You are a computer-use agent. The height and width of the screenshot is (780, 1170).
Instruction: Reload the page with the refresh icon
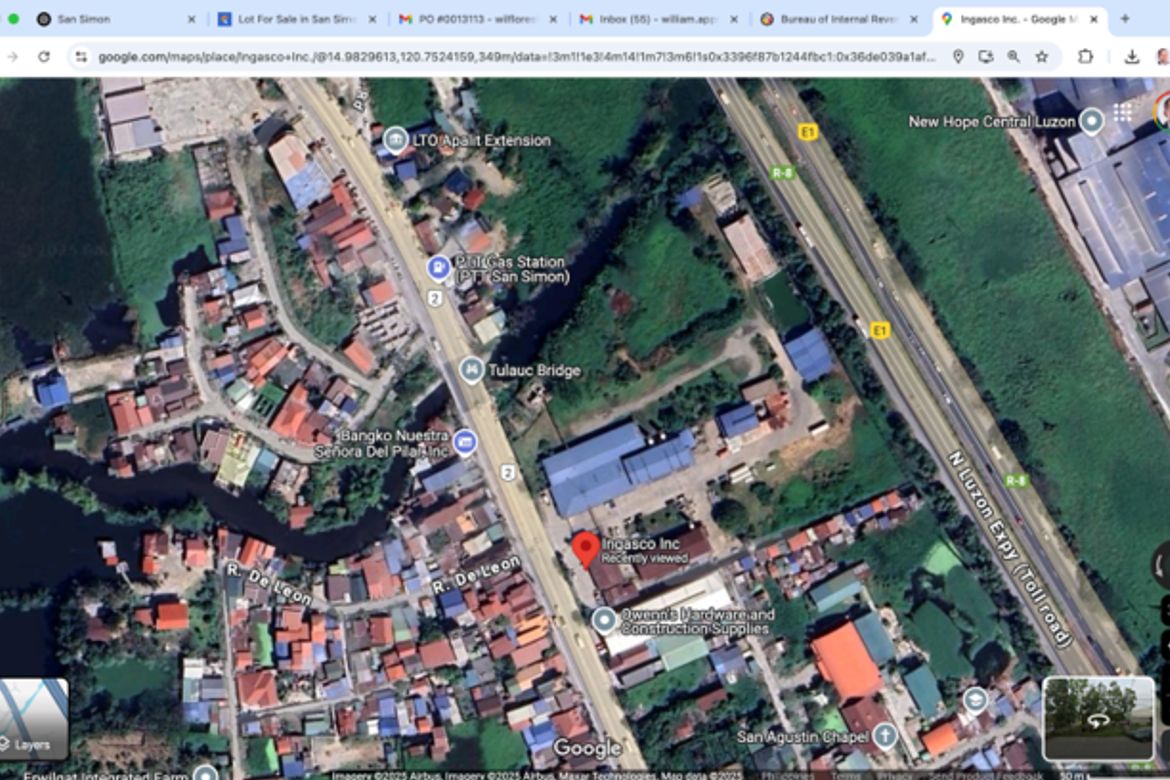click(x=44, y=57)
